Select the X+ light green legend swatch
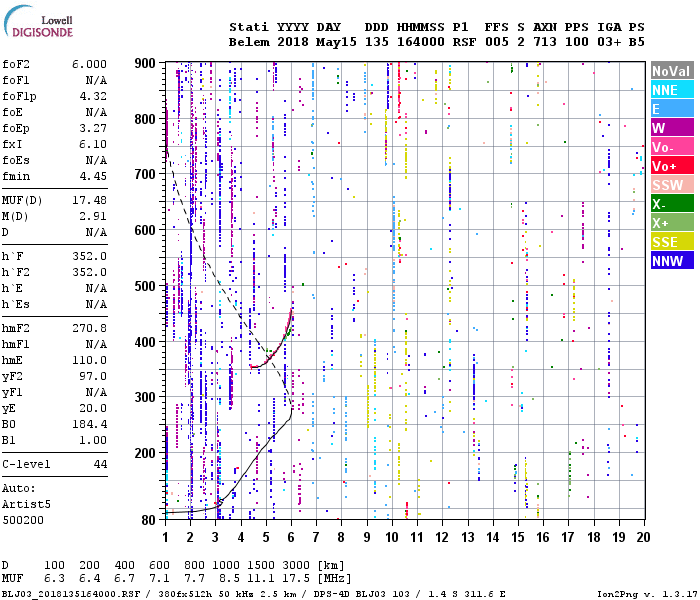 (x=672, y=222)
